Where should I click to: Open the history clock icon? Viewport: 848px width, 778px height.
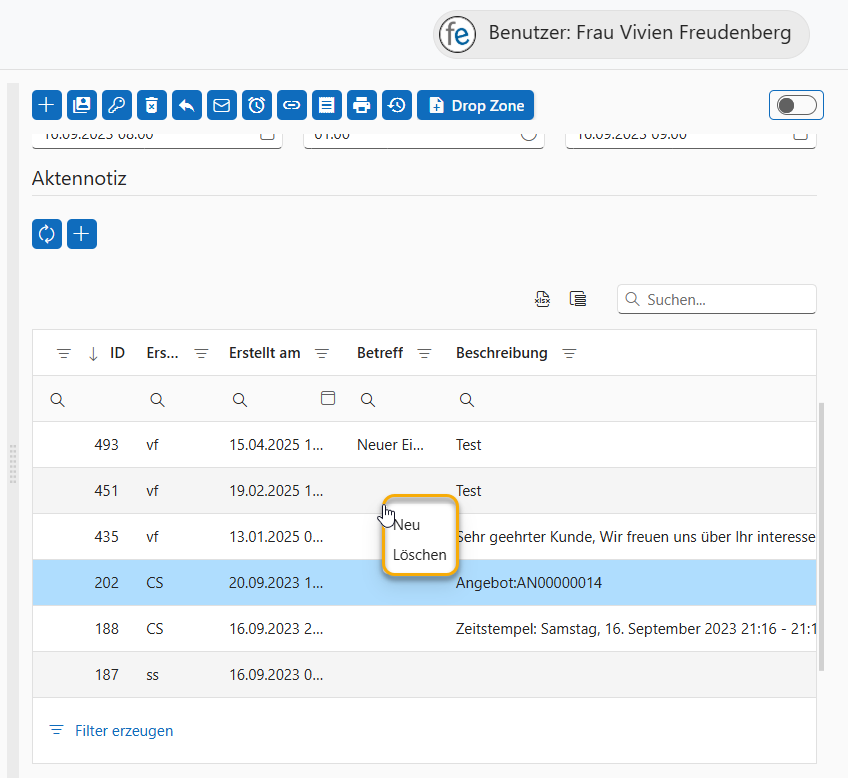[397, 105]
